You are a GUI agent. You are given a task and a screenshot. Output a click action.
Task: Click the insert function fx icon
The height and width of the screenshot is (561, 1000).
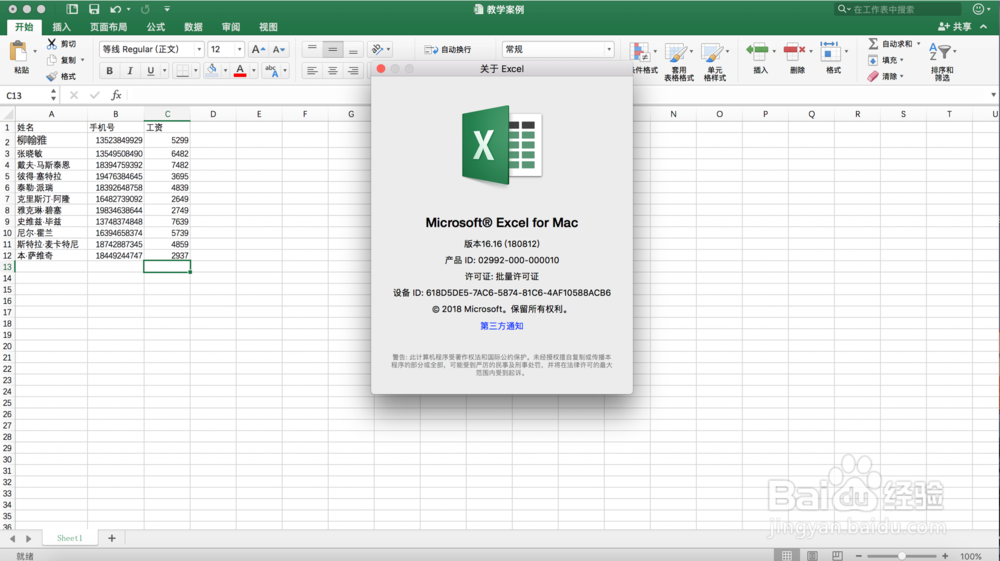pos(116,95)
